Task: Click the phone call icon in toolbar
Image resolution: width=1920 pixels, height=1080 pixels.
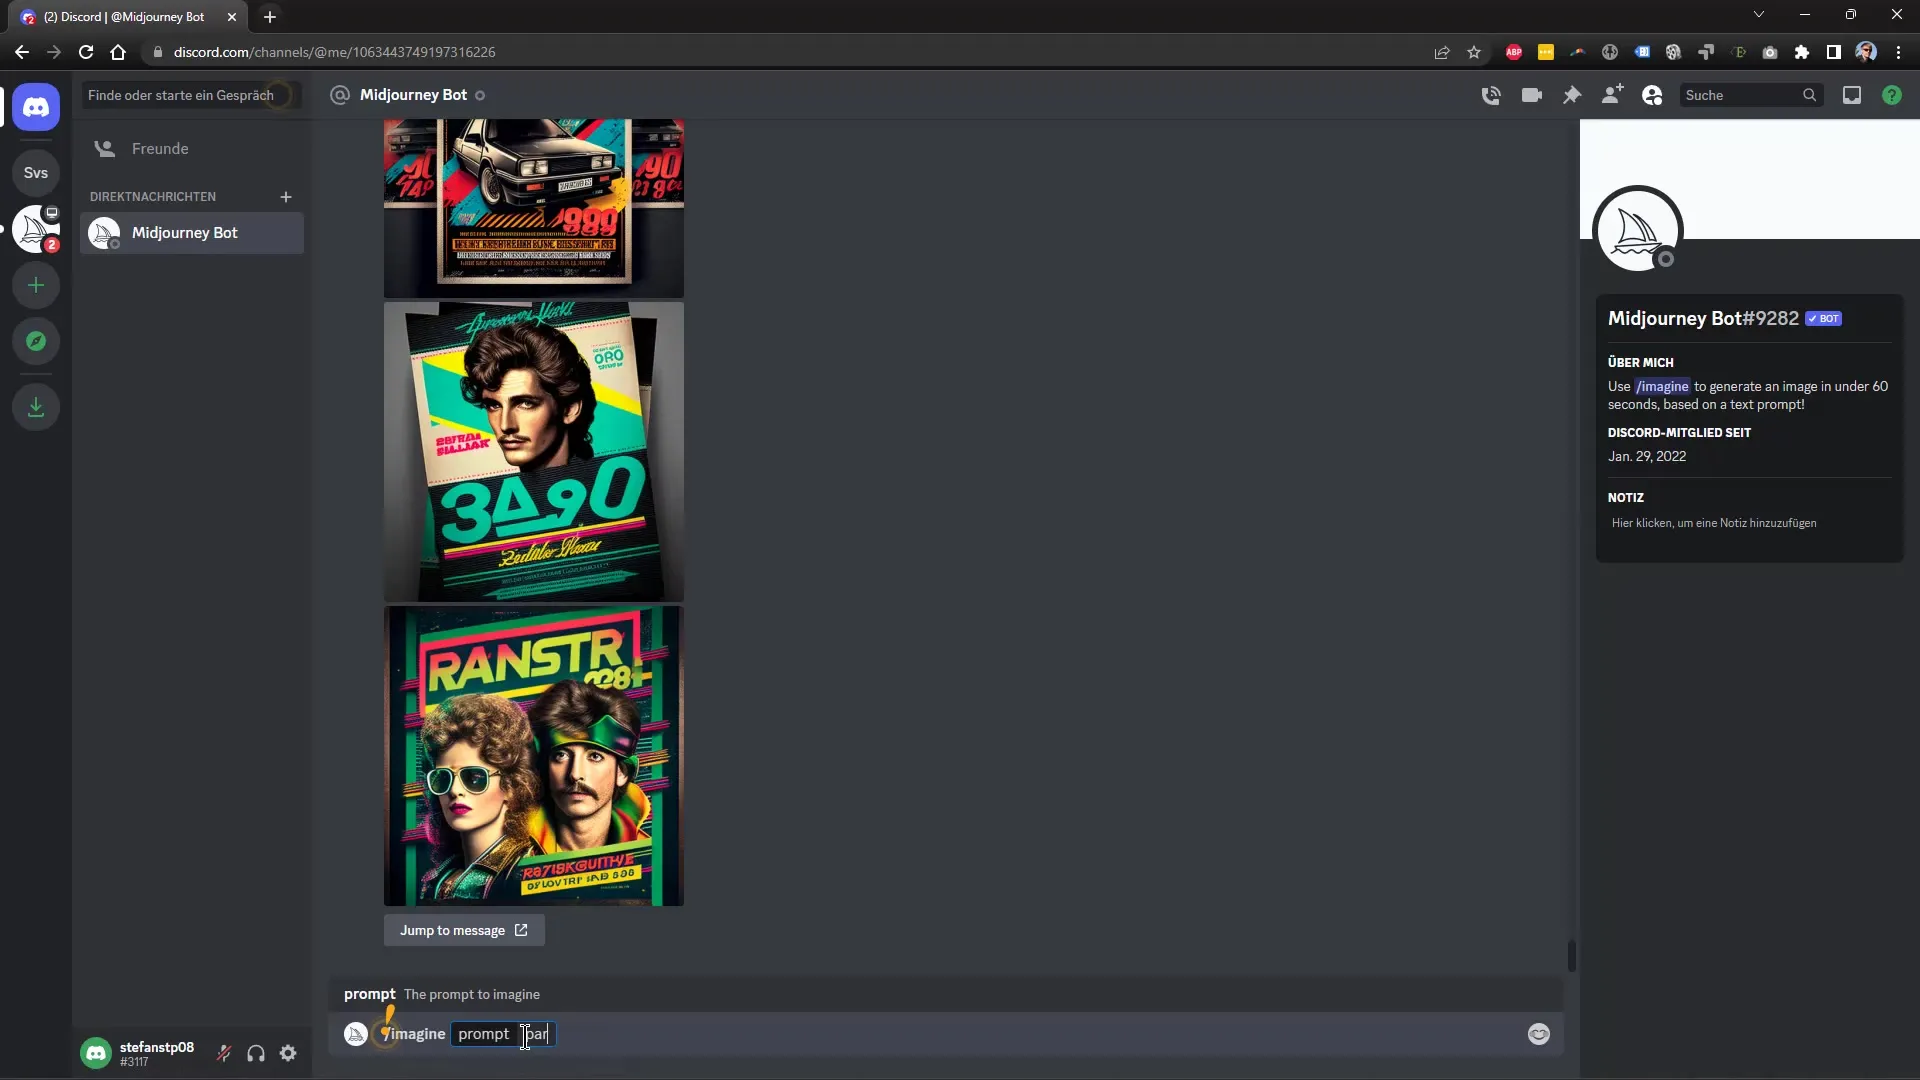Action: 1491,95
